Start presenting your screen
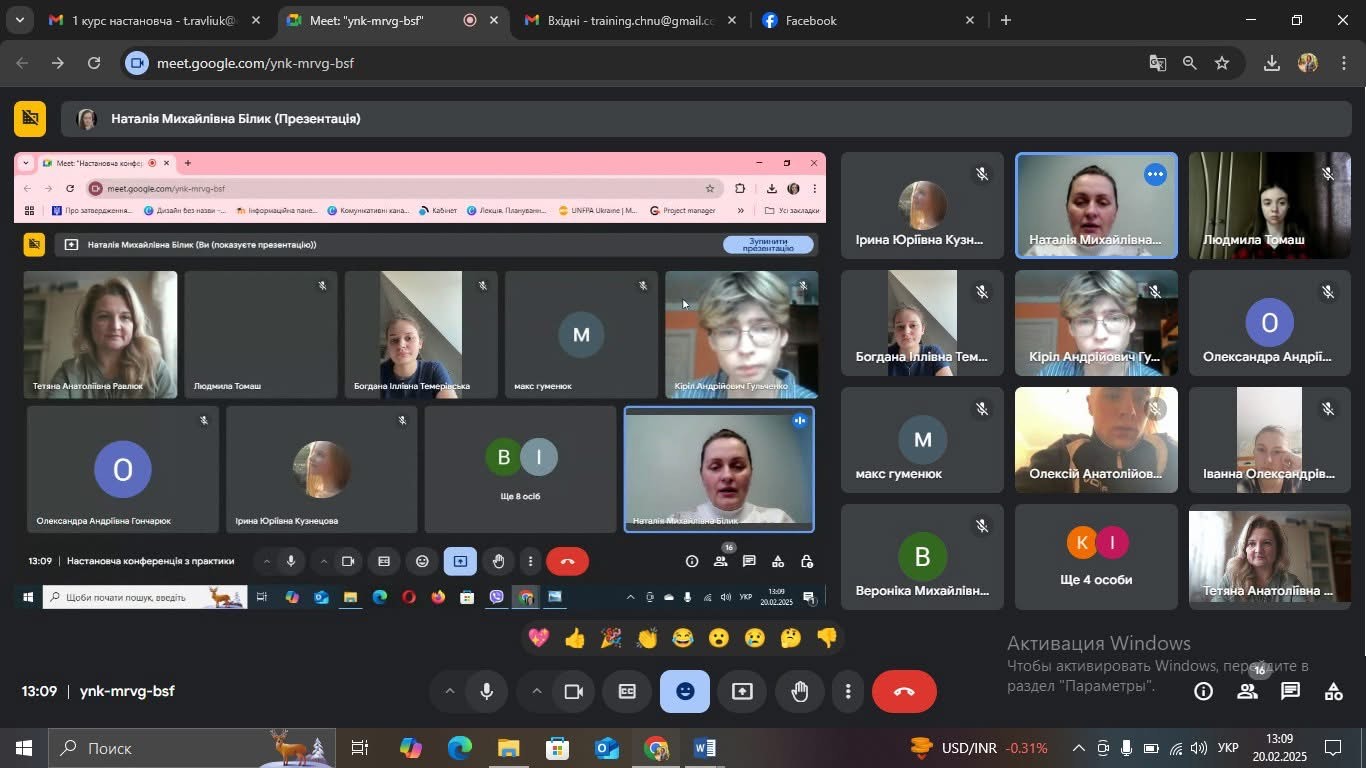This screenshot has width=1366, height=768. click(x=742, y=691)
